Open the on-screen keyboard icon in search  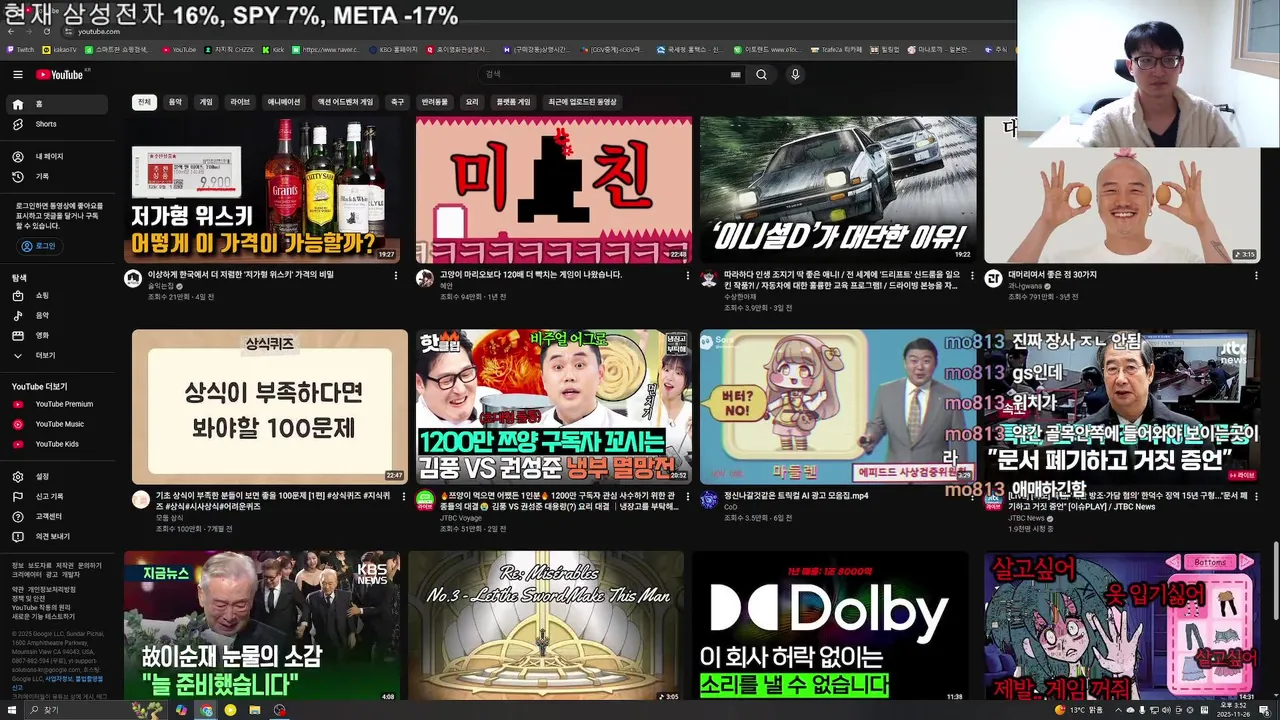[x=736, y=75]
